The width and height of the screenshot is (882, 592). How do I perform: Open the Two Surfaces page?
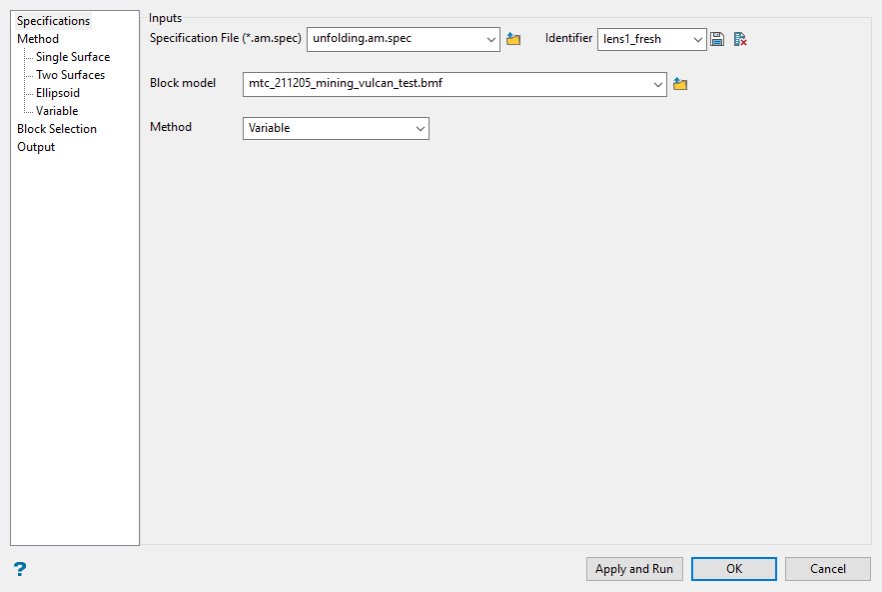pos(70,75)
